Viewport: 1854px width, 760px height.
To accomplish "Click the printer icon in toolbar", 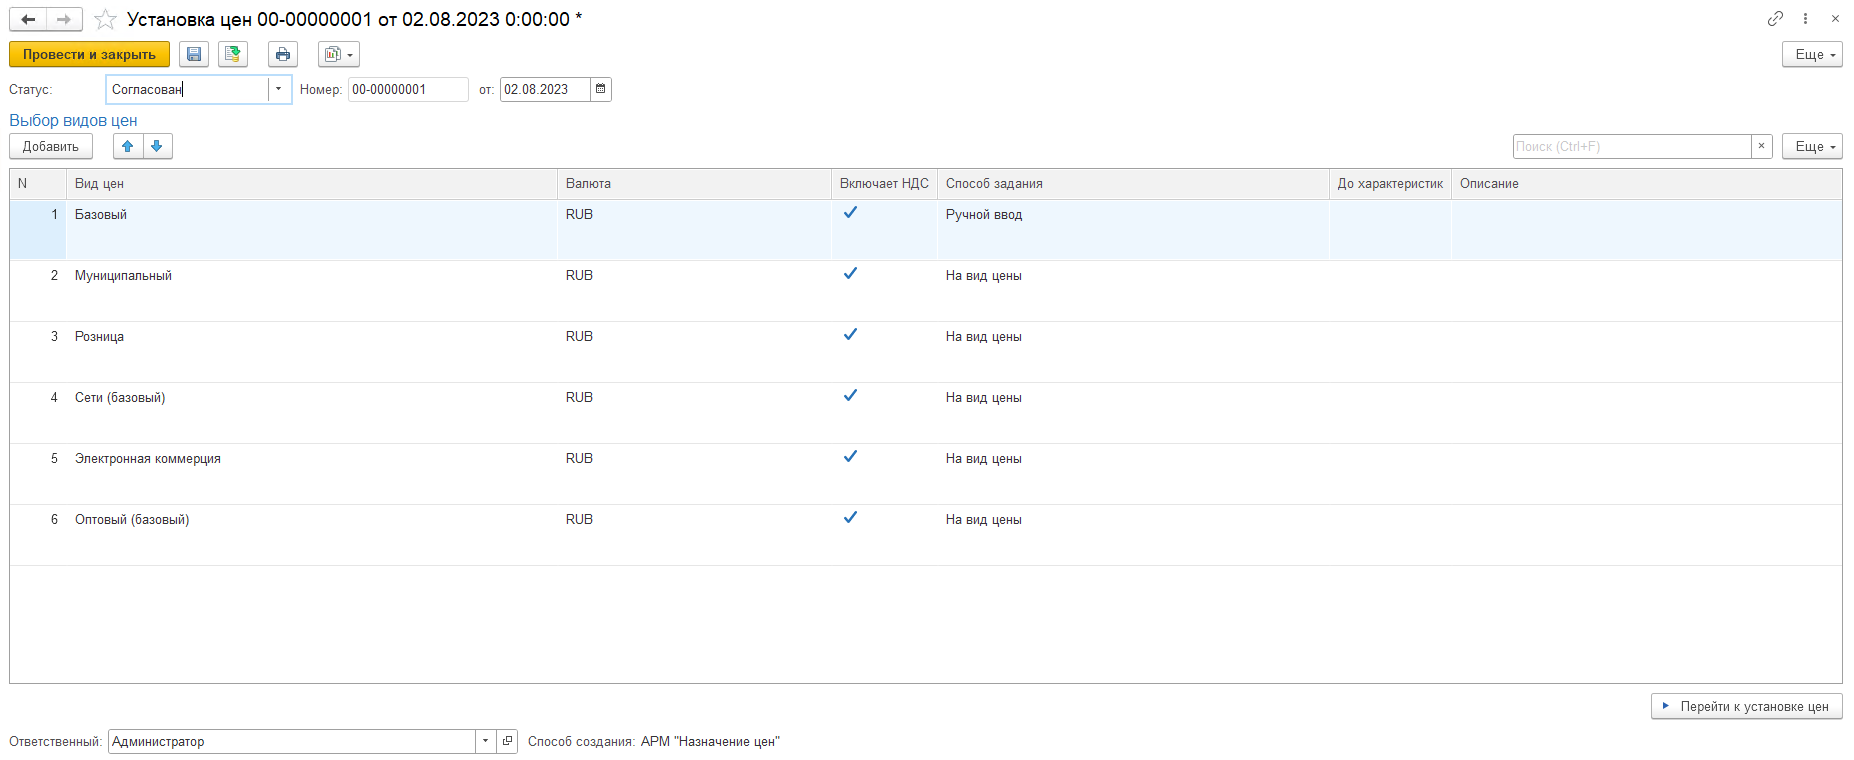I will 283,54.
